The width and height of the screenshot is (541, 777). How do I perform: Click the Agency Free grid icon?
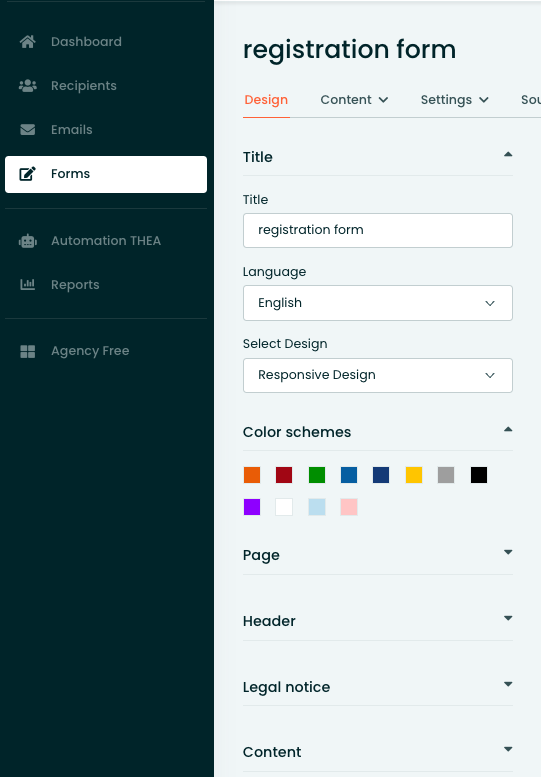tap(28, 351)
